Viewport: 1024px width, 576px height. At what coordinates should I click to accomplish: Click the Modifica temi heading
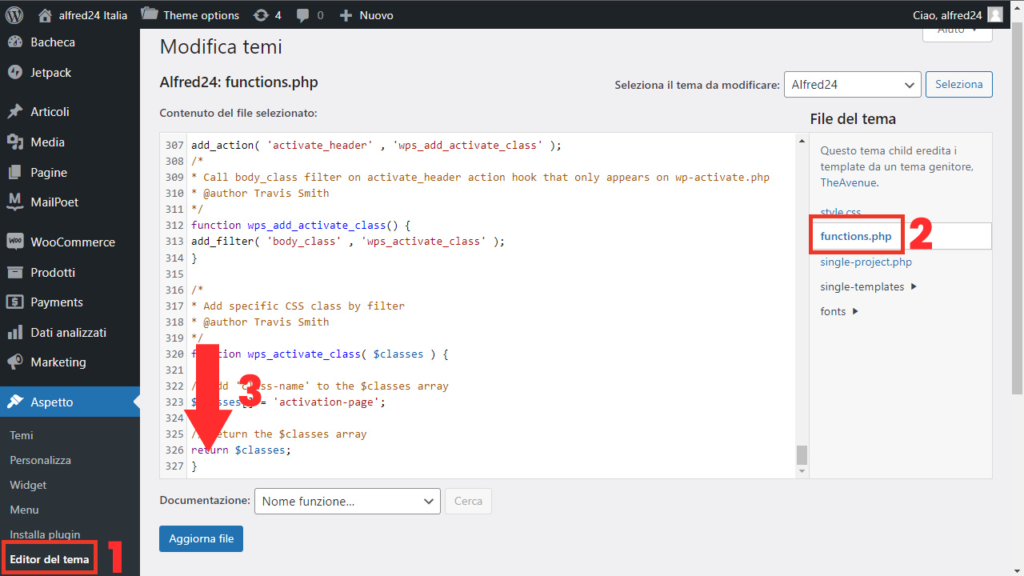(x=221, y=47)
